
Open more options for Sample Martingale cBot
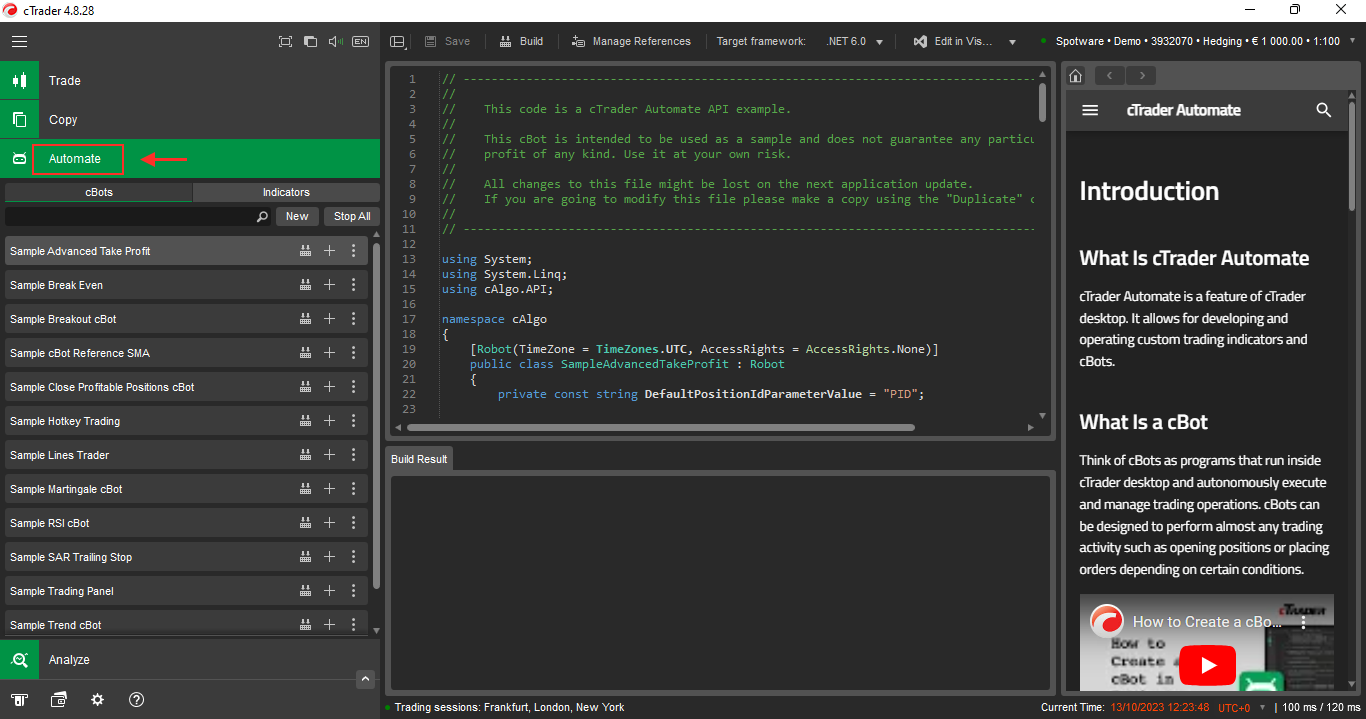pos(353,489)
